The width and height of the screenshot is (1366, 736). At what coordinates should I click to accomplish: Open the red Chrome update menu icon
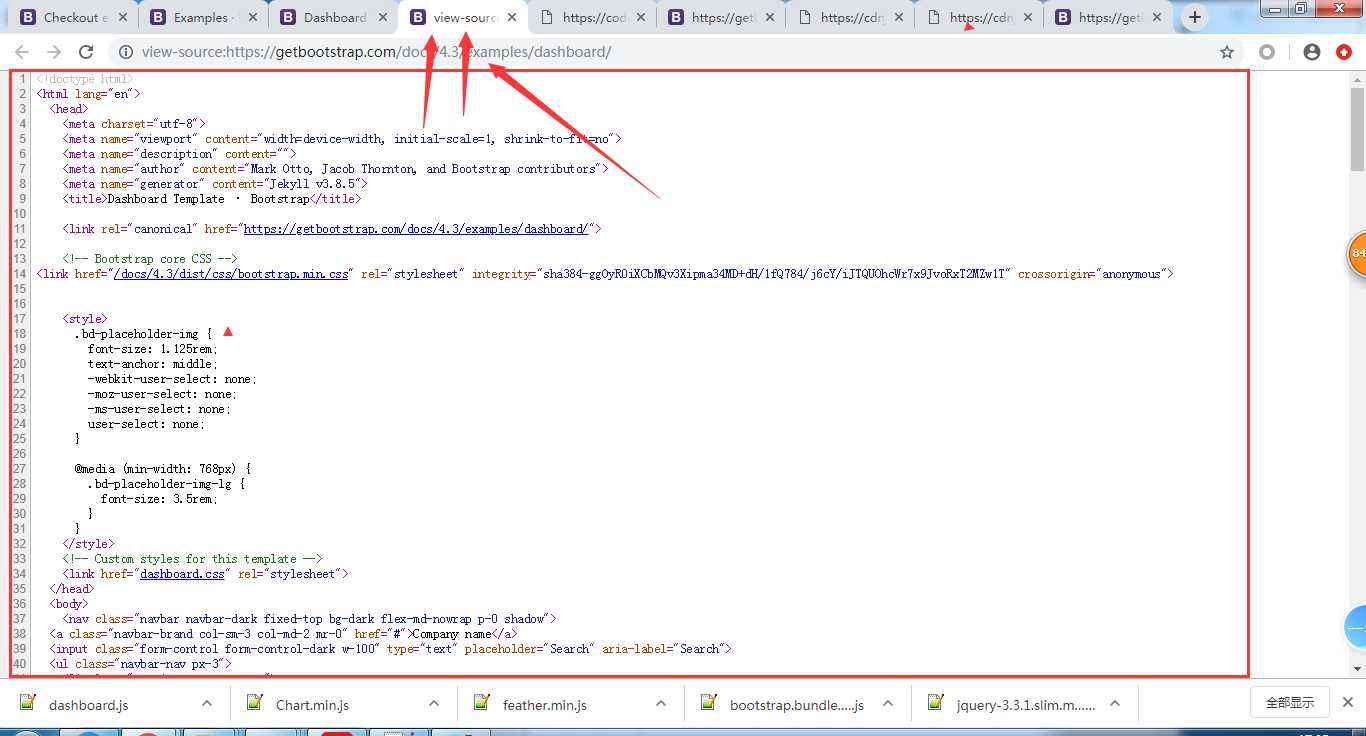[x=1344, y=52]
